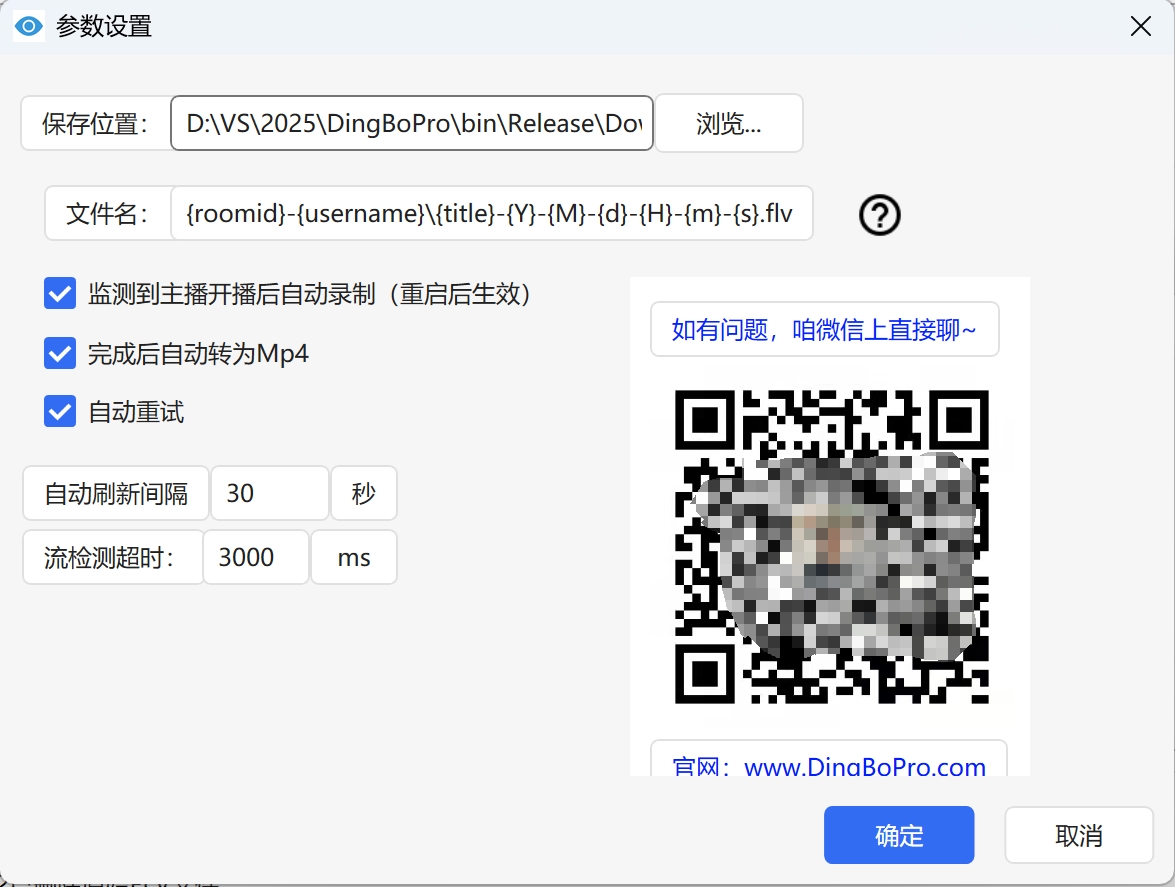Click the refresh interval value 30
Screen dimensions: 1175x887
pyautogui.click(x=268, y=493)
